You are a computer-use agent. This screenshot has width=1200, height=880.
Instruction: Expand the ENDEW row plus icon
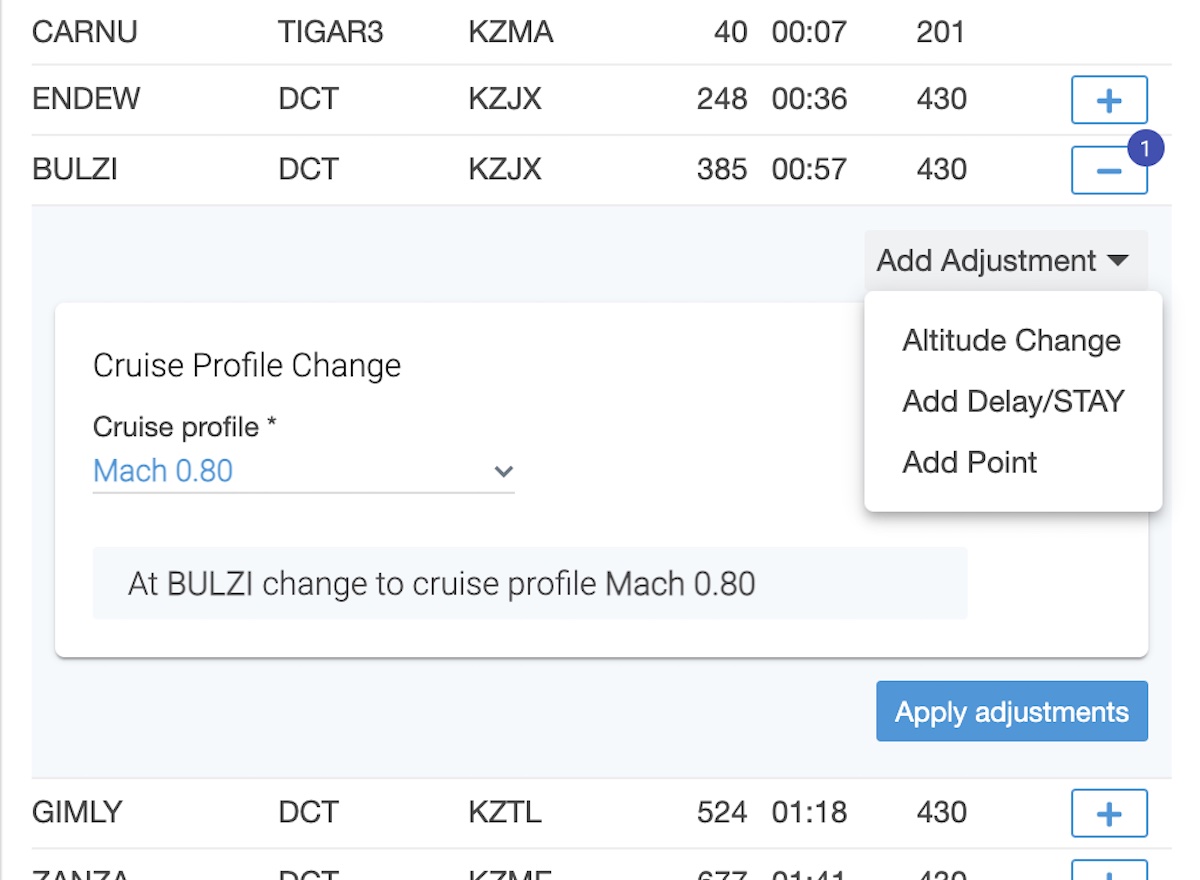1109,100
